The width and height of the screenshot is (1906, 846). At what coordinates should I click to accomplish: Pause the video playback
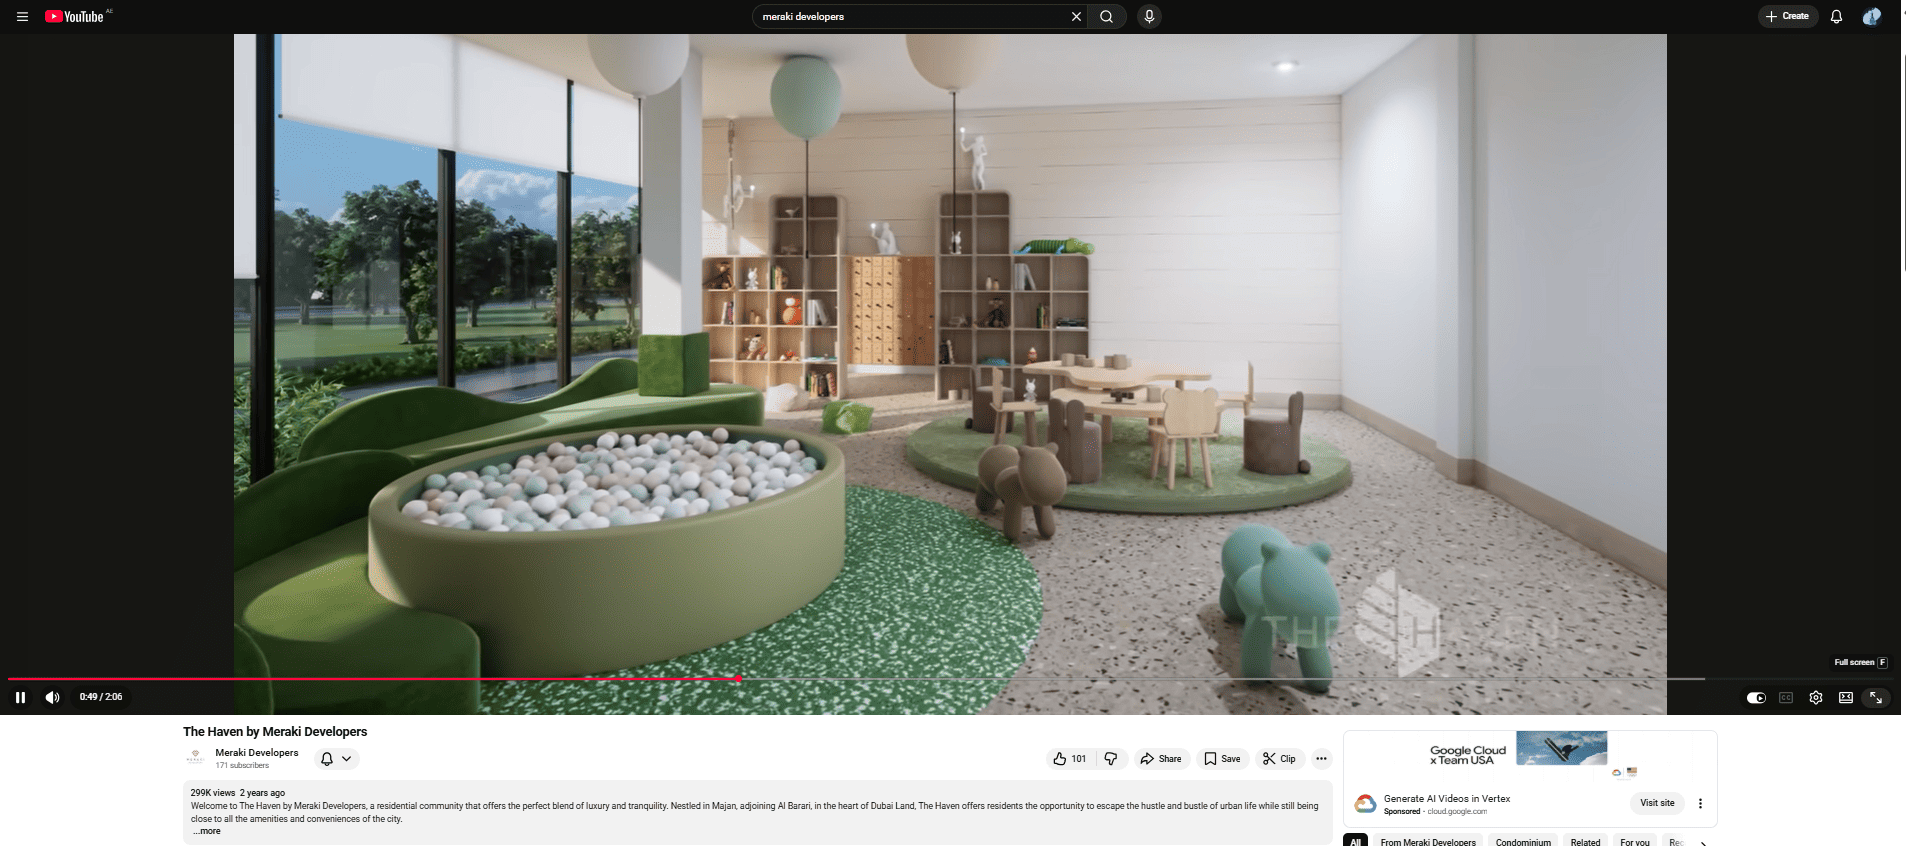[20, 697]
